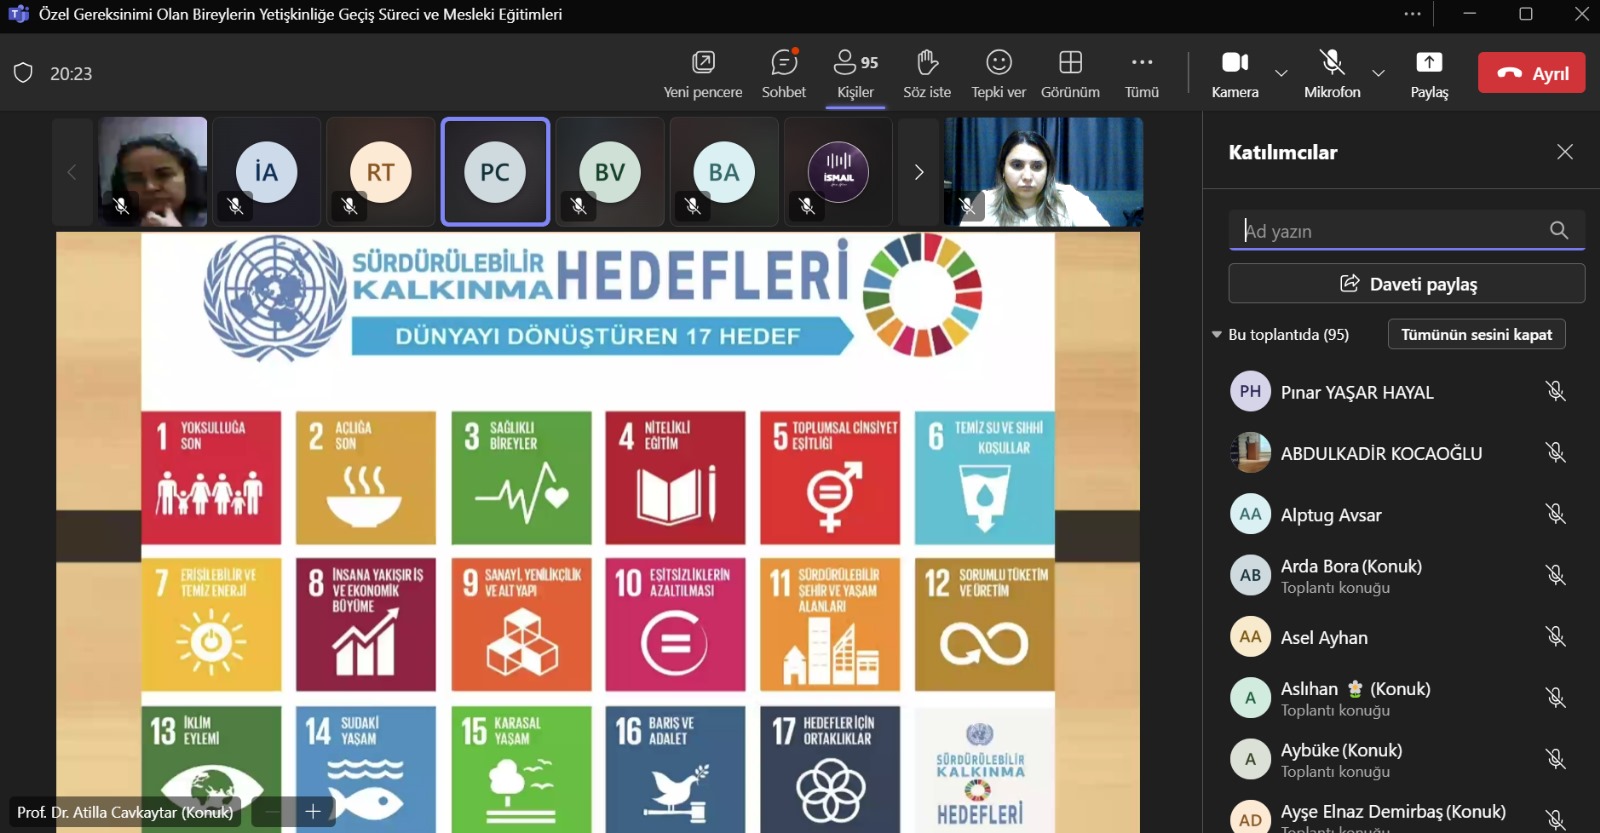Toggle the Mikrofon mute state
This screenshot has width=1600, height=833.
coord(1332,74)
